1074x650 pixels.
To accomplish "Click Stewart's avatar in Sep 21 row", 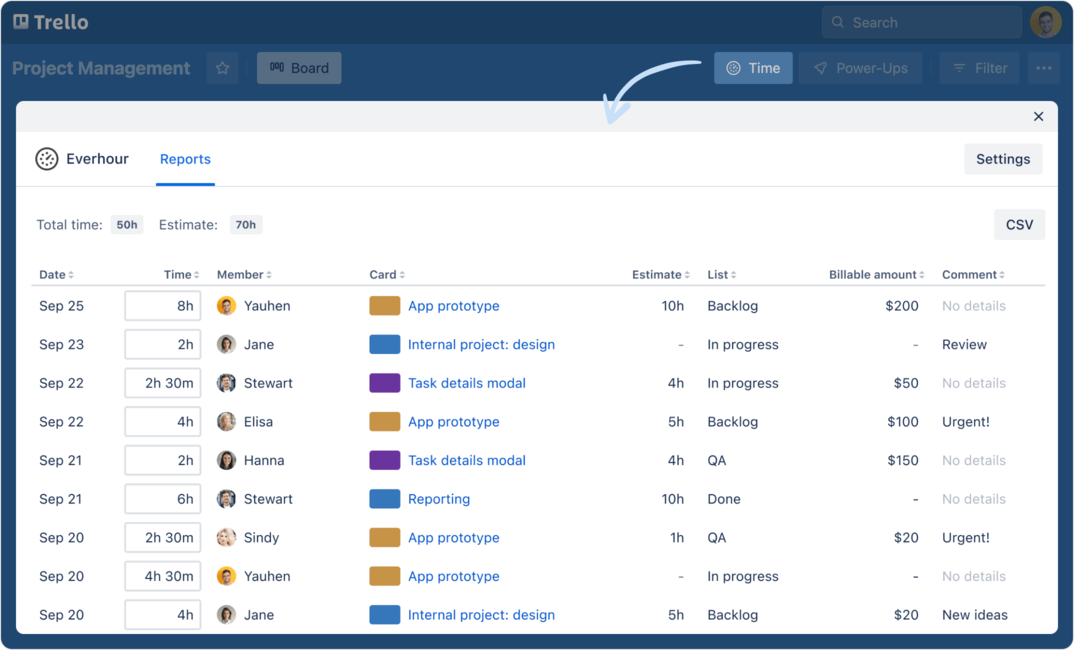I will pyautogui.click(x=226, y=499).
